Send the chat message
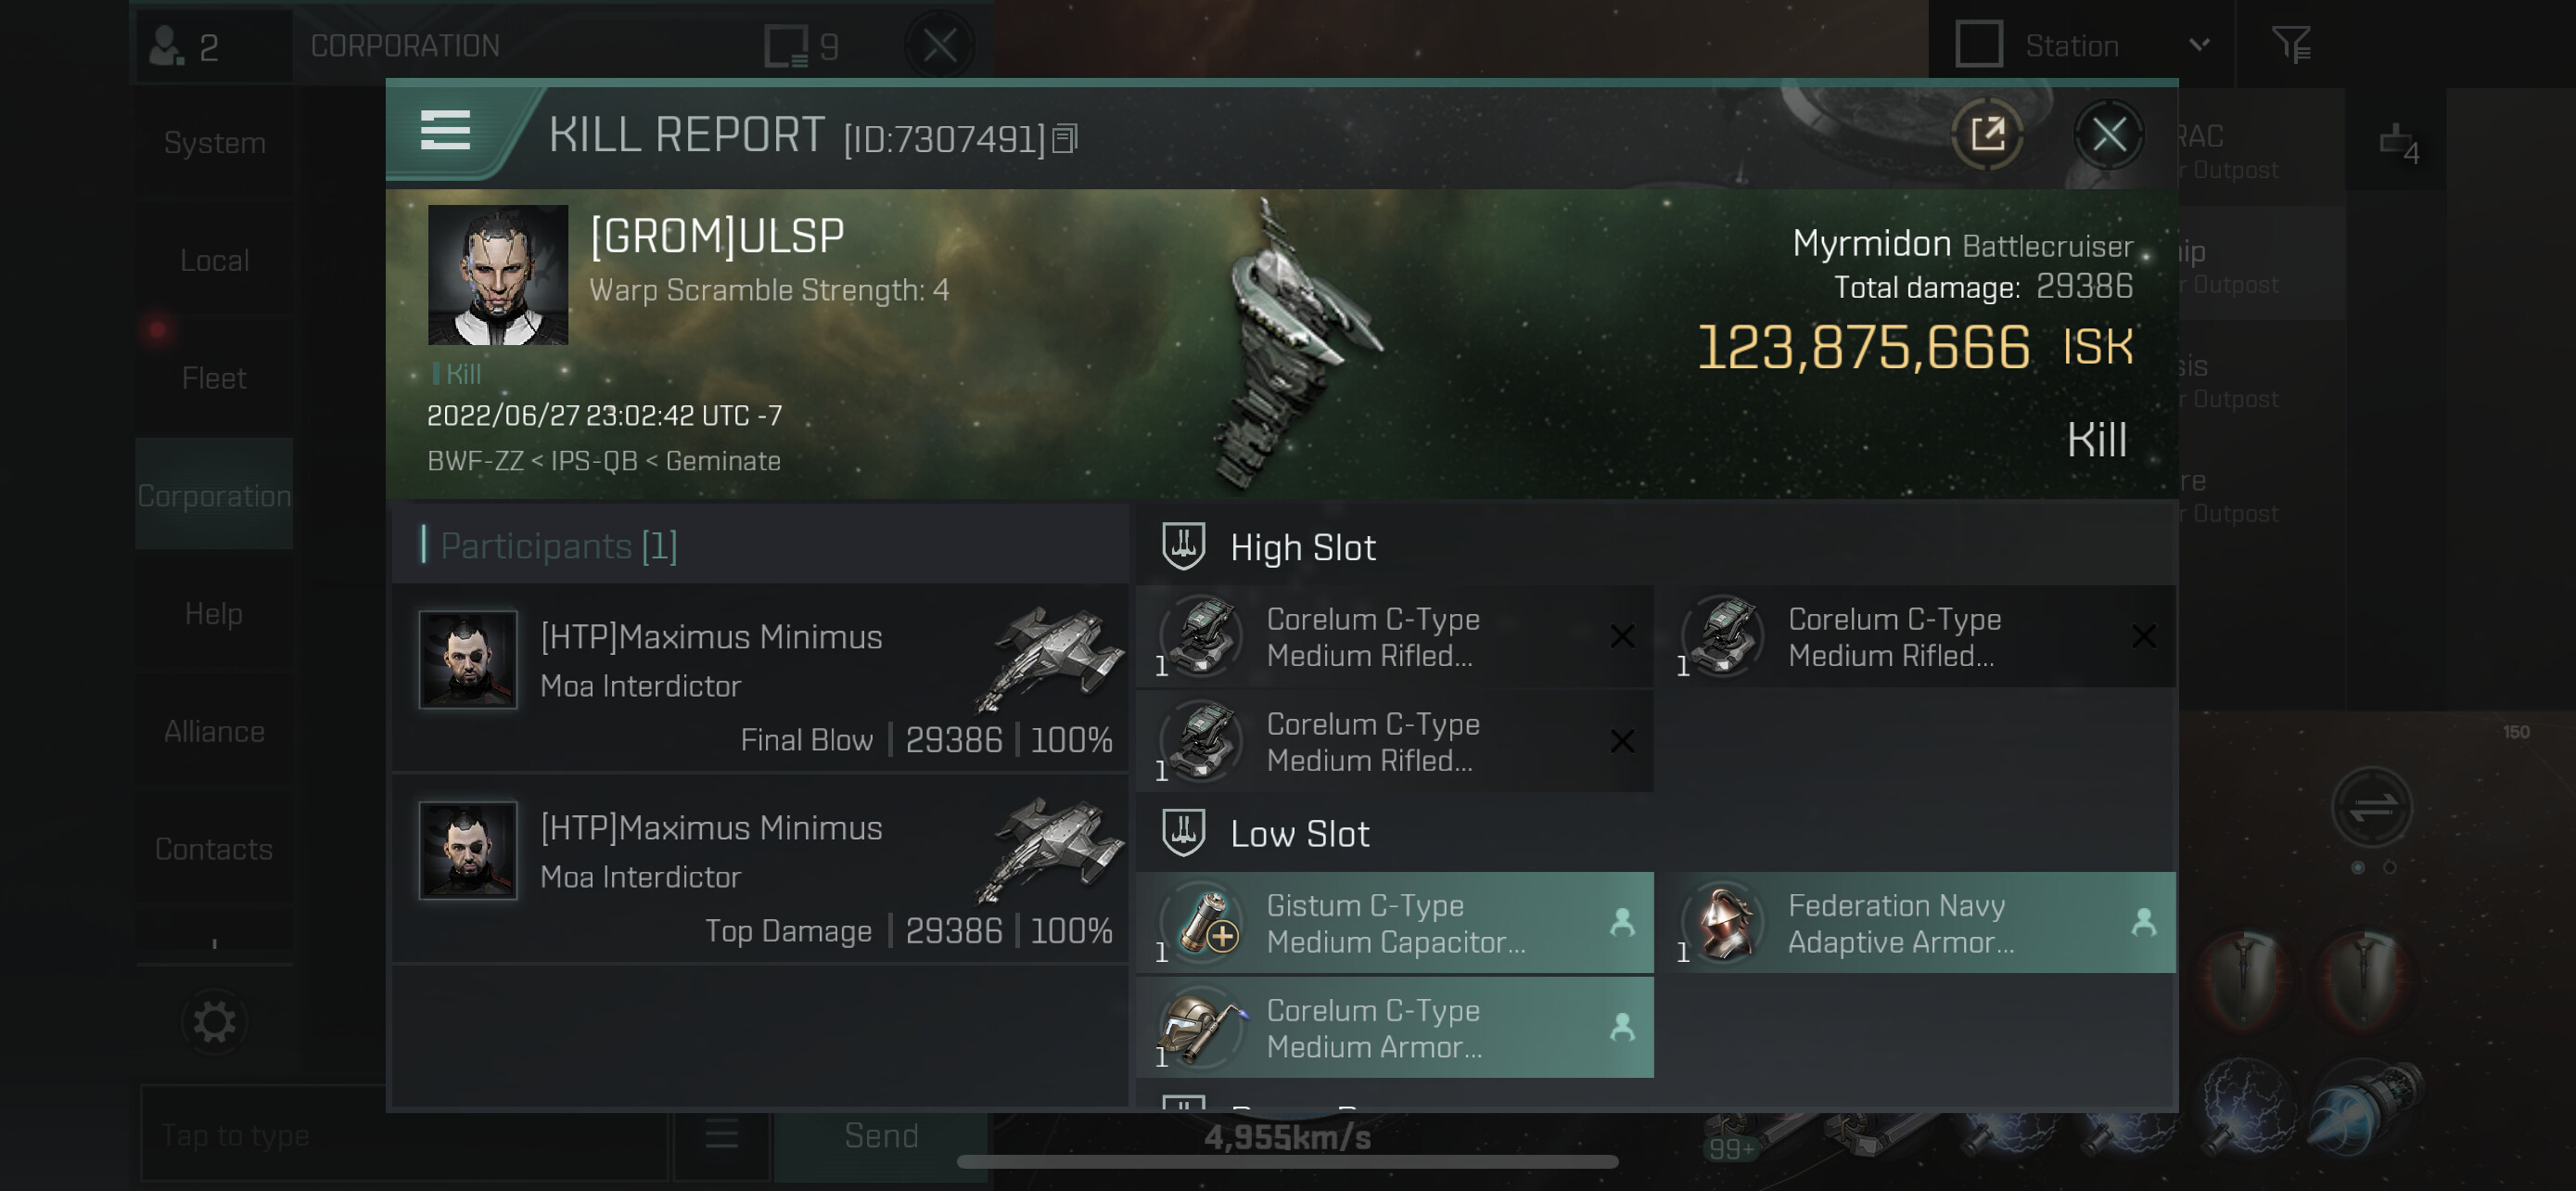This screenshot has width=2576, height=1191. pyautogui.click(x=881, y=1135)
